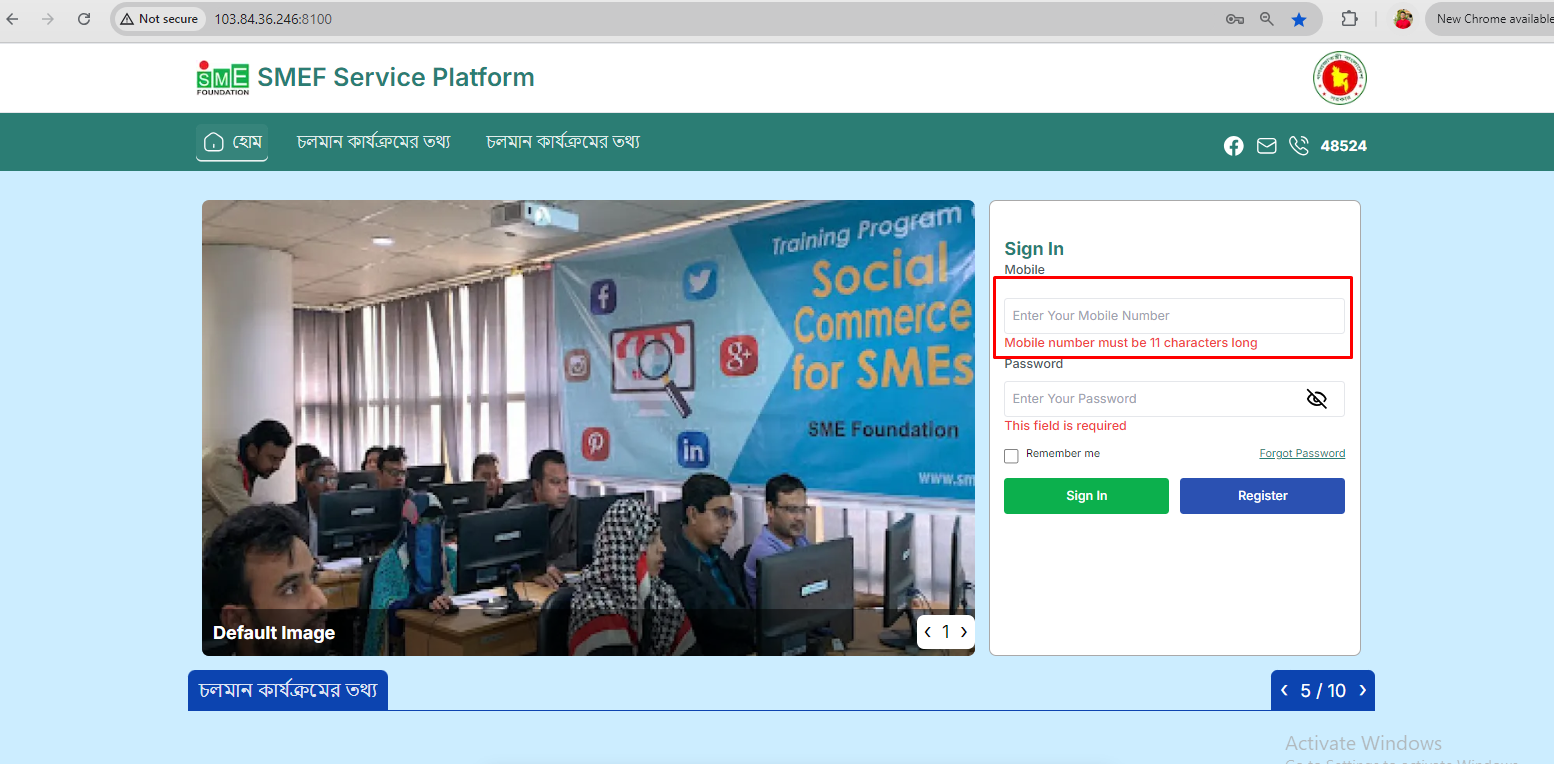
Task: Open the Chrome profile avatar
Action: pos(1403,19)
